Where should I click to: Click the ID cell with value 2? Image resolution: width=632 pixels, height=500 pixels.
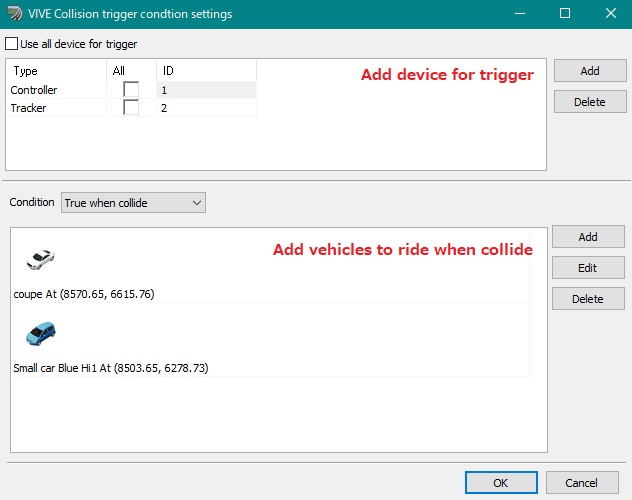click(x=206, y=108)
